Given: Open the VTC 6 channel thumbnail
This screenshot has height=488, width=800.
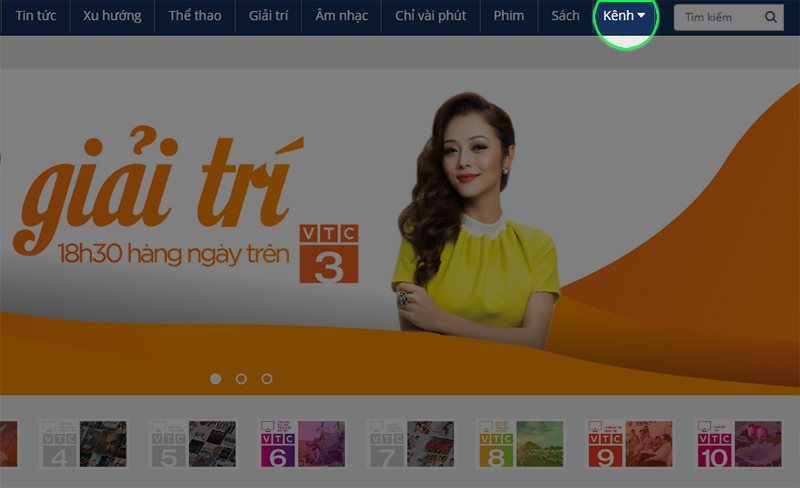Looking at the screenshot, I should 303,444.
